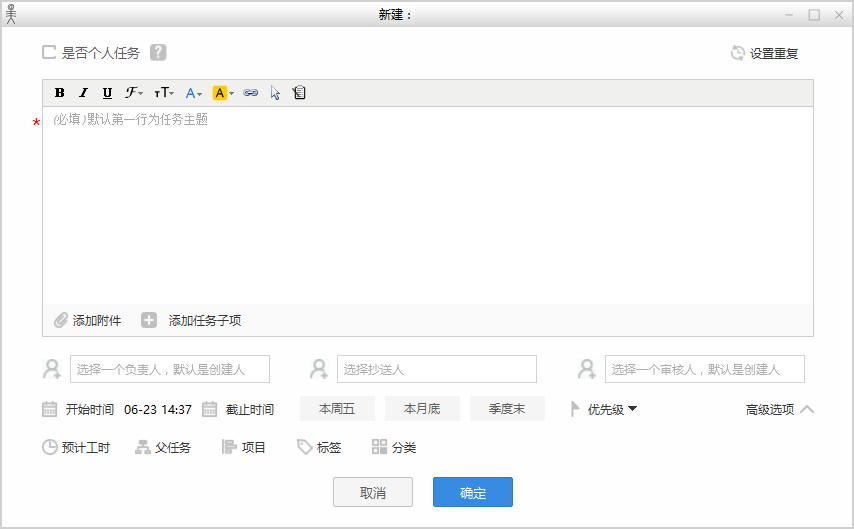Open the yellow highlight color picker
This screenshot has height=529, width=854.
click(223, 93)
